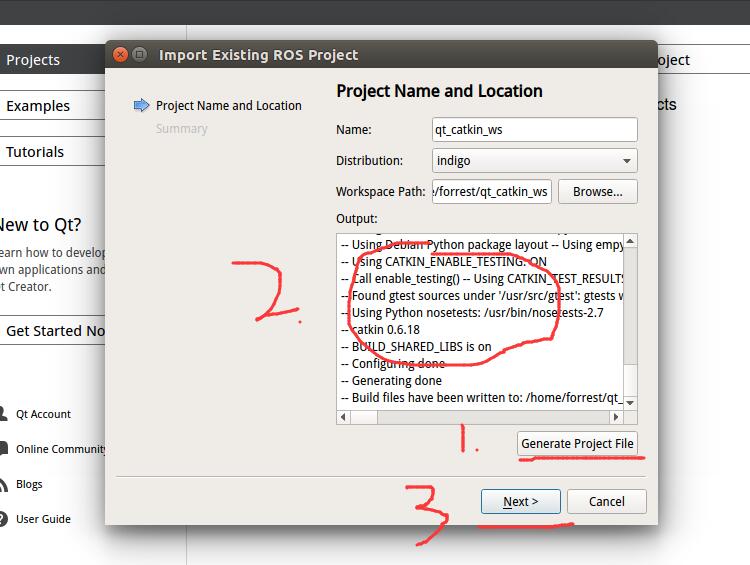Open the Qt Account link
The image size is (750, 565).
coord(43,414)
